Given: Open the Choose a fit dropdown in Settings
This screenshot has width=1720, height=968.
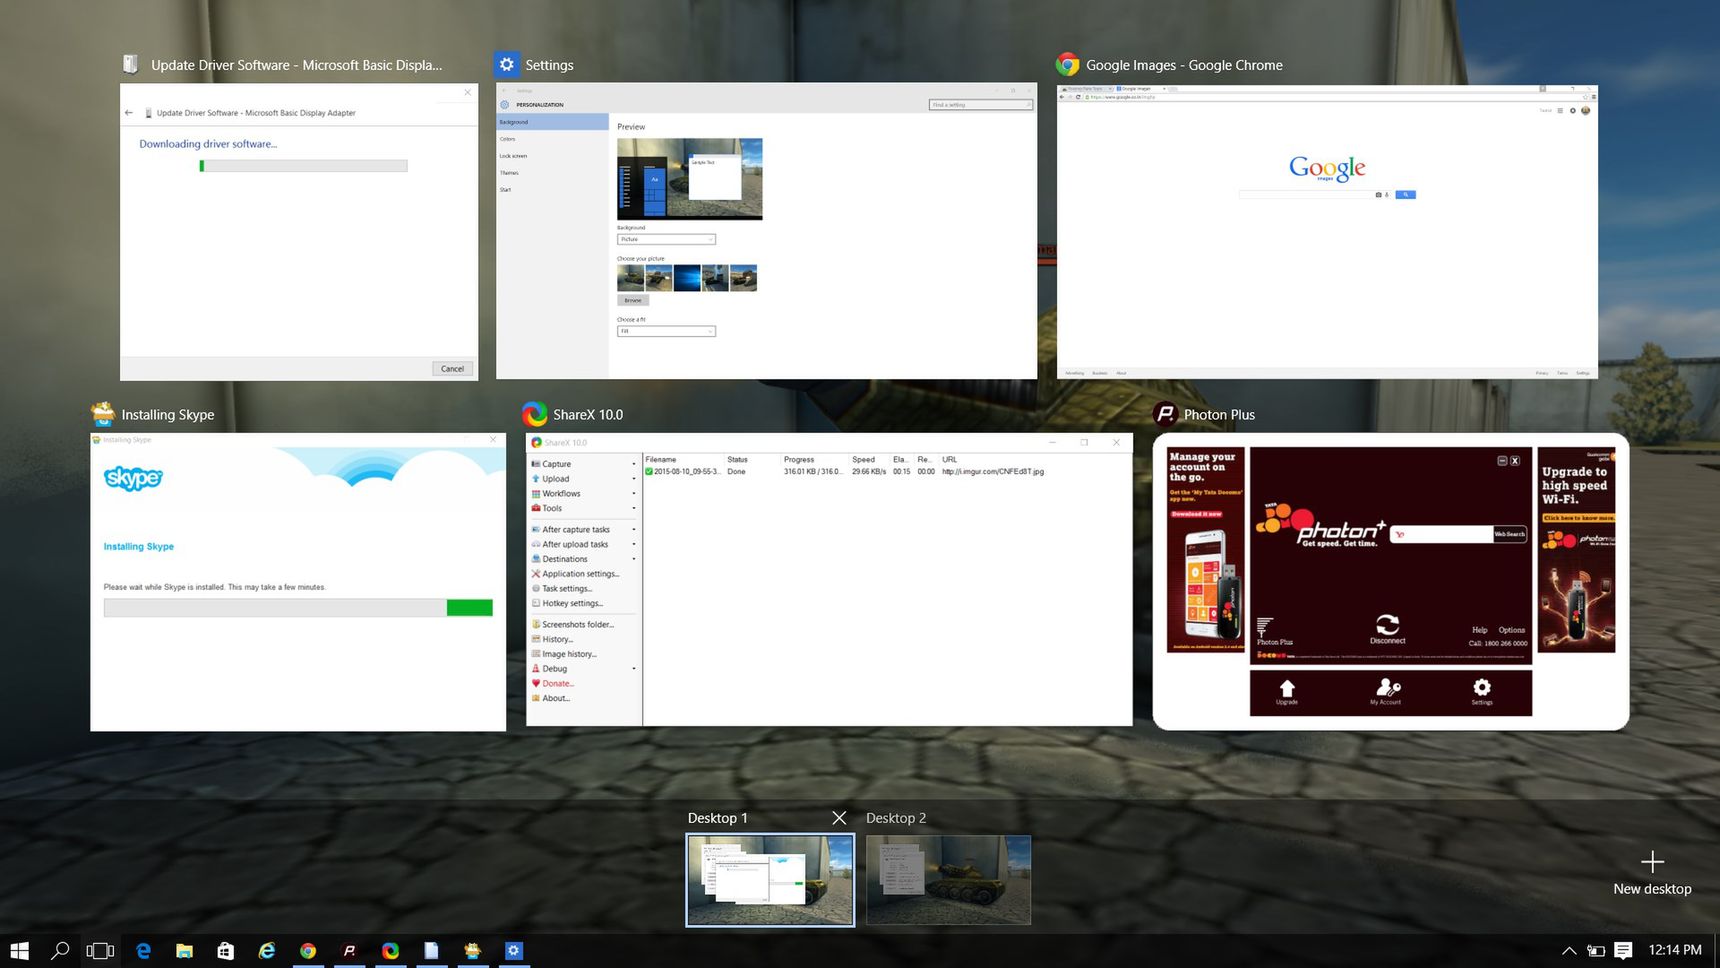Looking at the screenshot, I should click(666, 331).
